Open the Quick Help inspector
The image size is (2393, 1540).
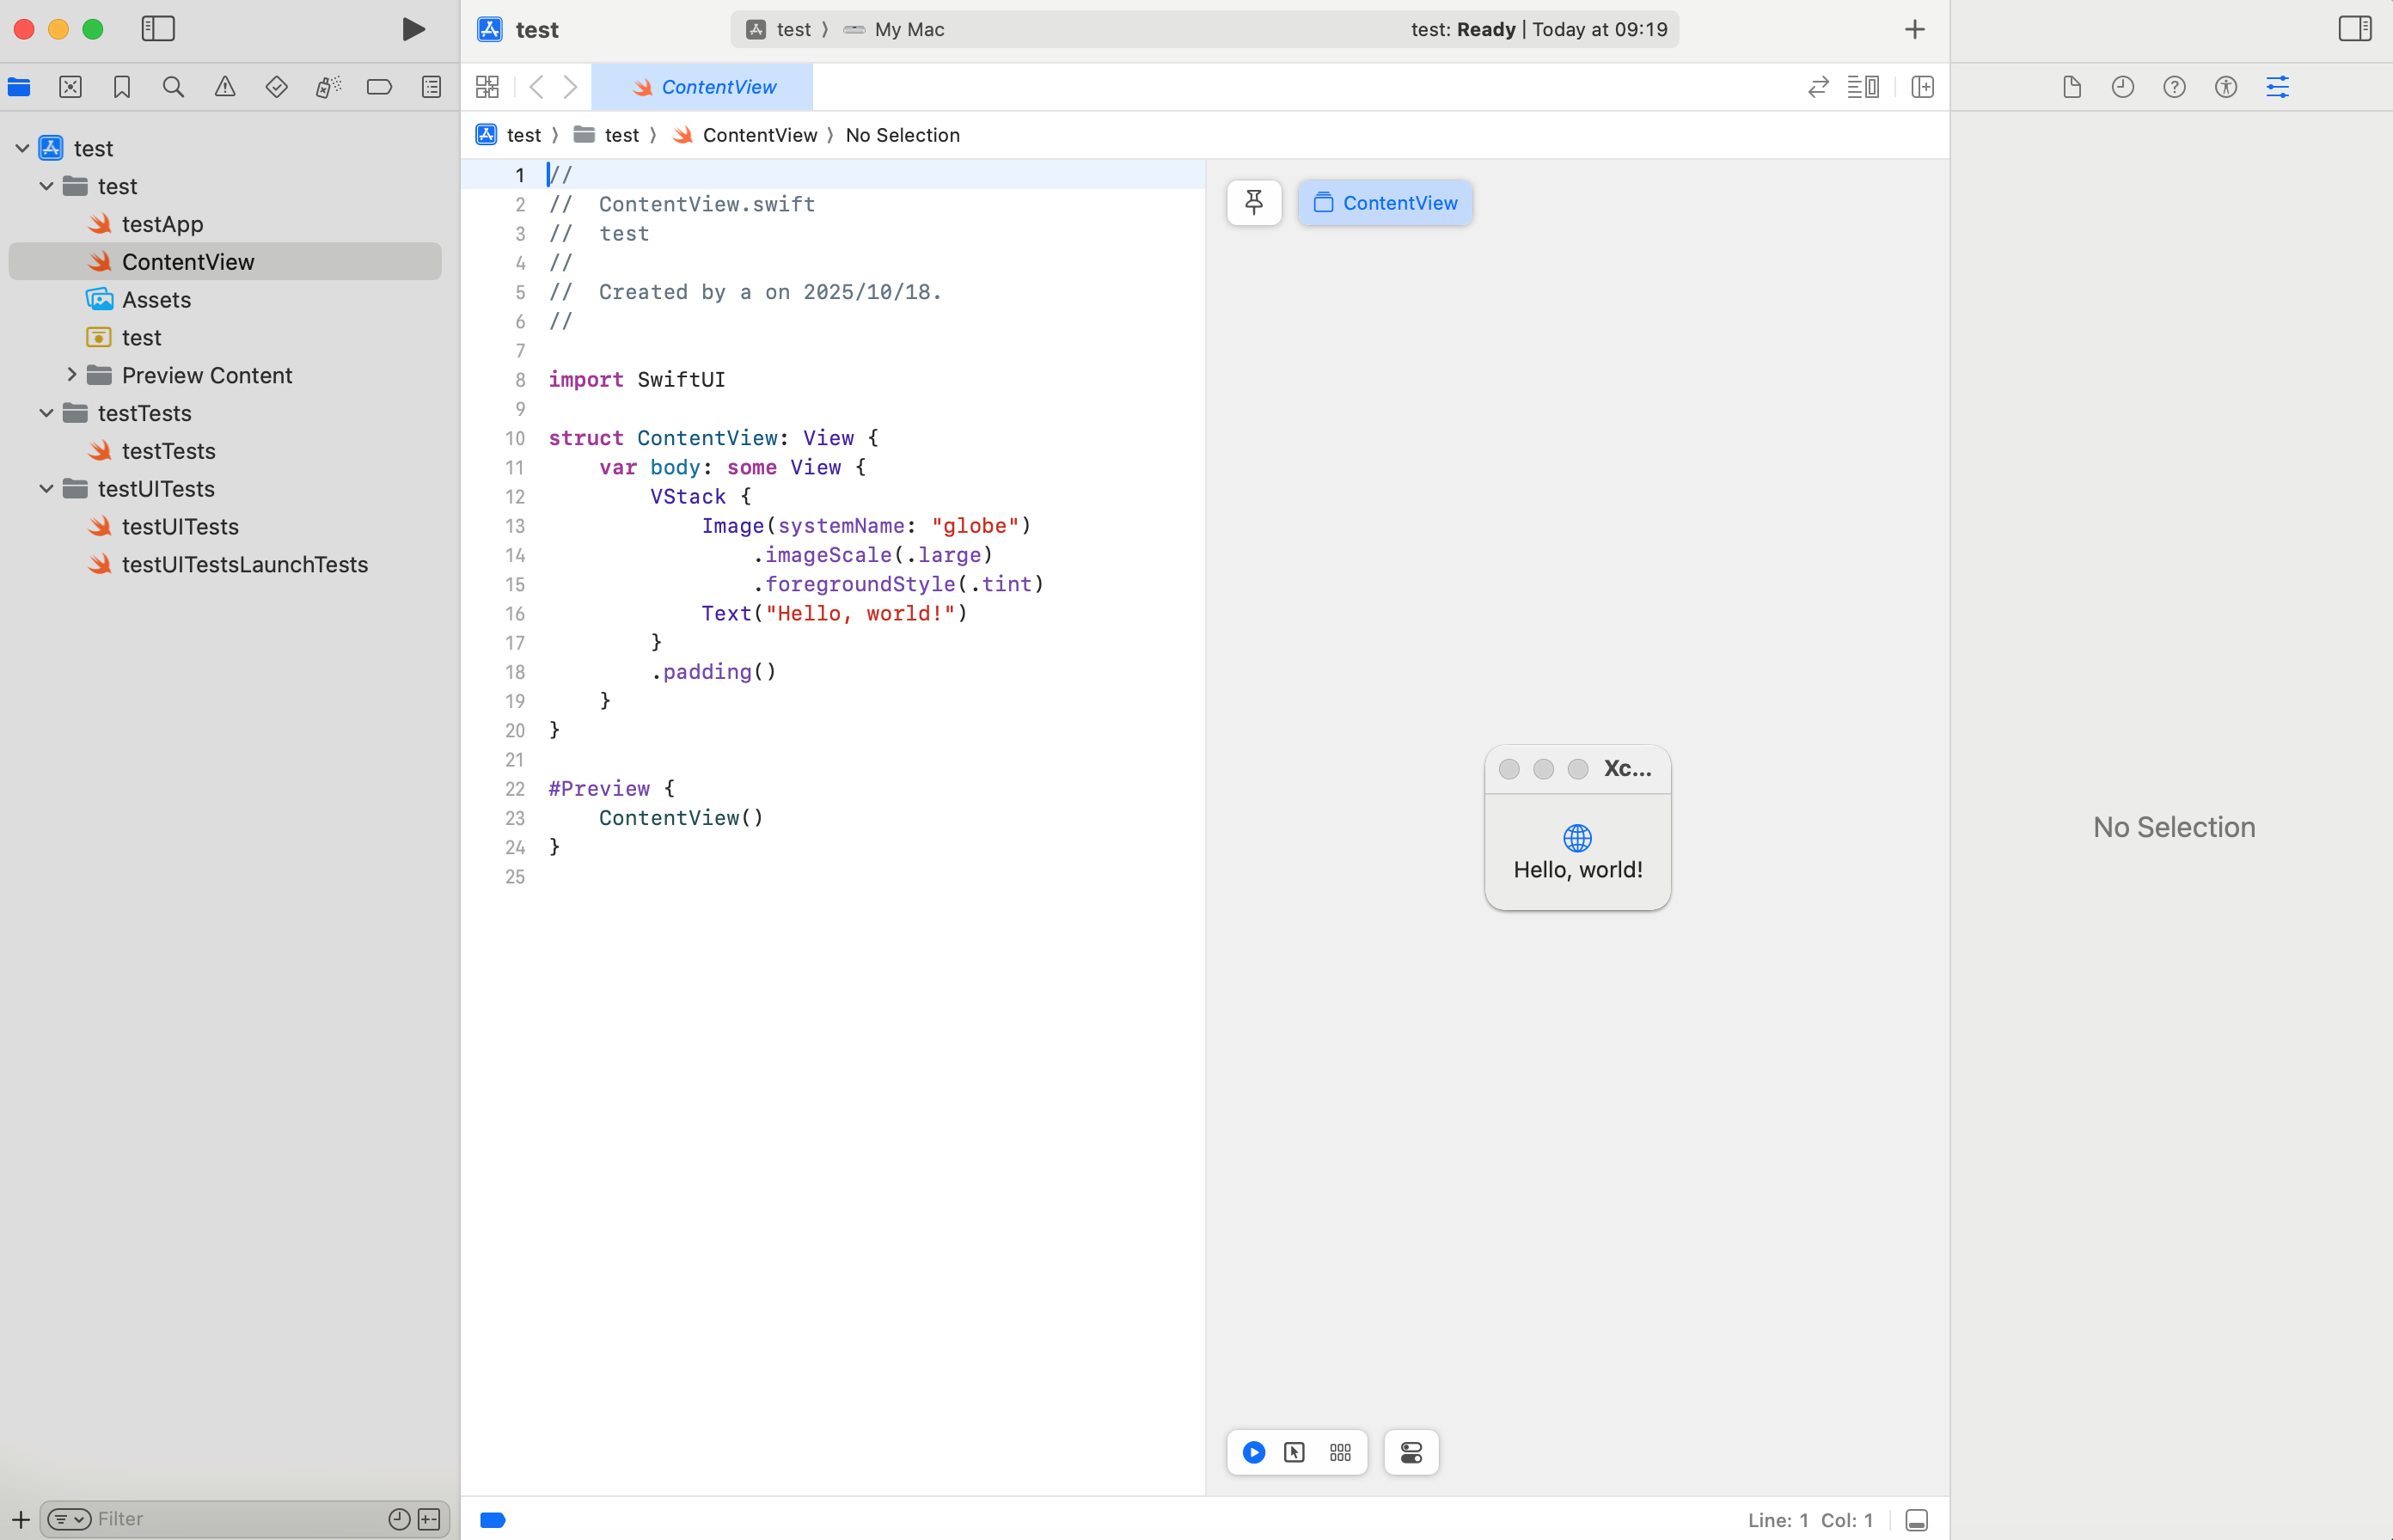(2173, 87)
